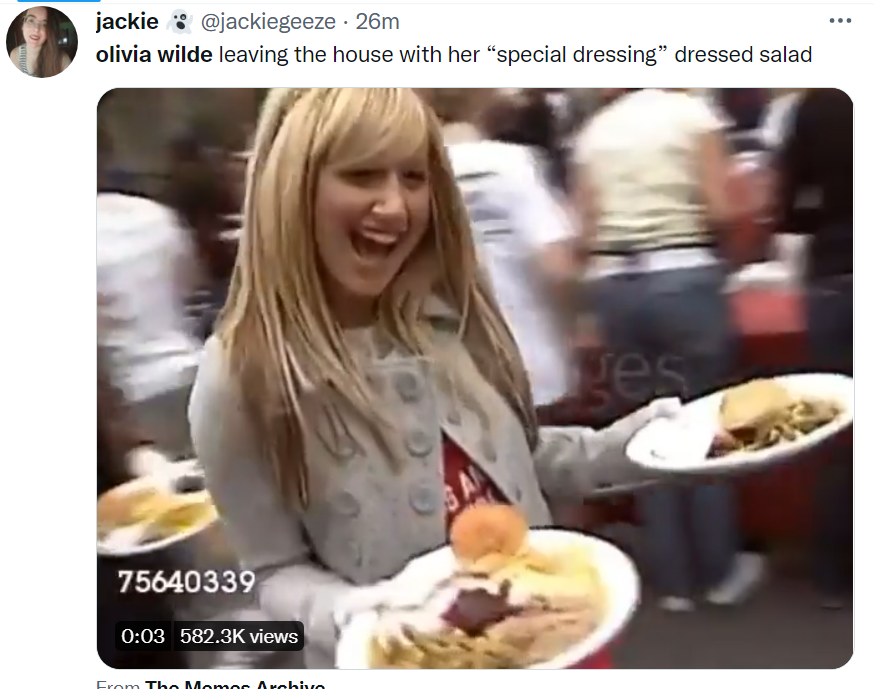Click the blue tab indicator at top
The height and width of the screenshot is (689, 874).
59,1
